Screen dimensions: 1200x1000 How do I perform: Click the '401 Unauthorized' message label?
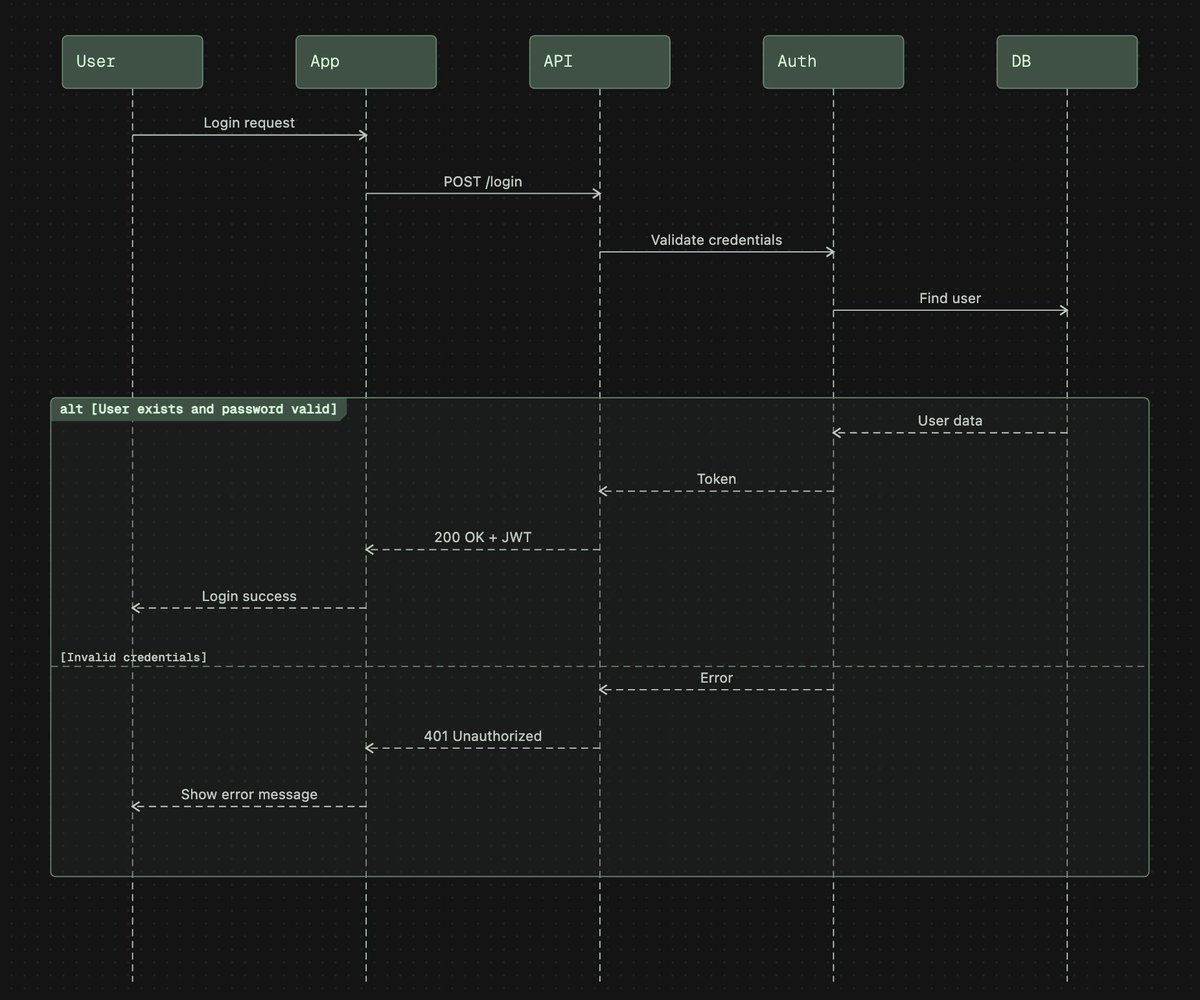coord(482,736)
